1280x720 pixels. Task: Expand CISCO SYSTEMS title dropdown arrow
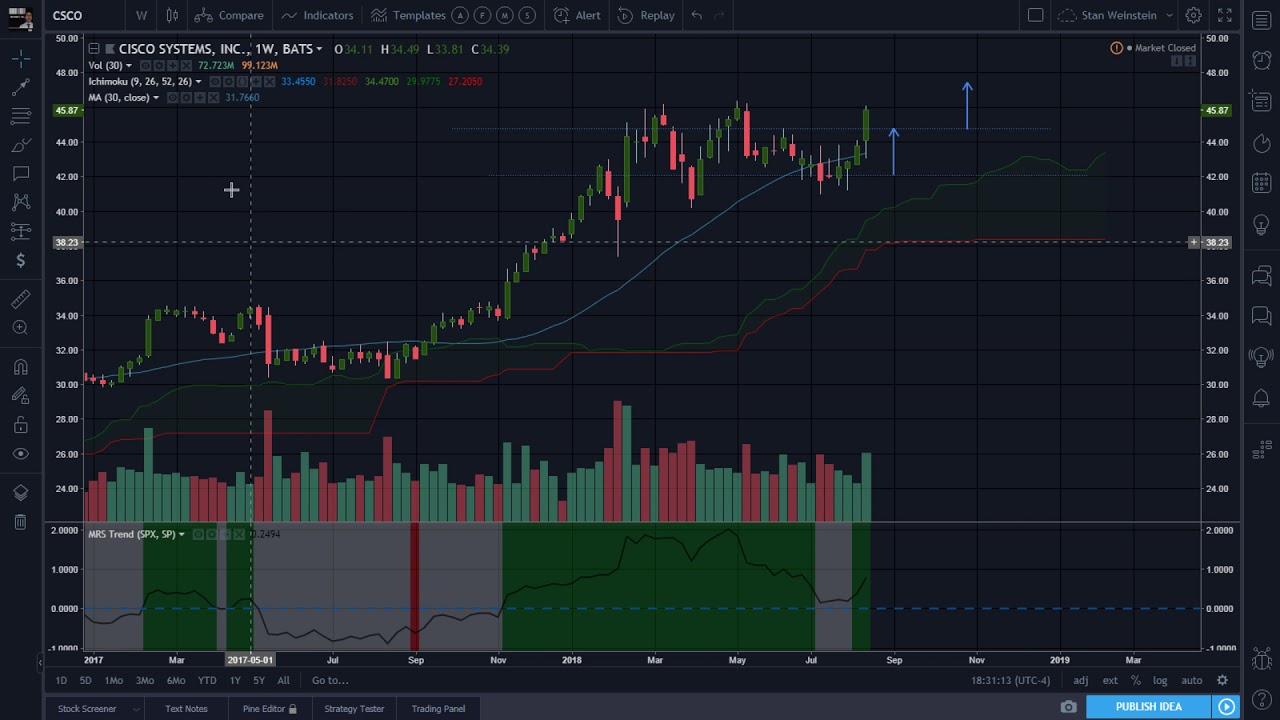tap(319, 49)
